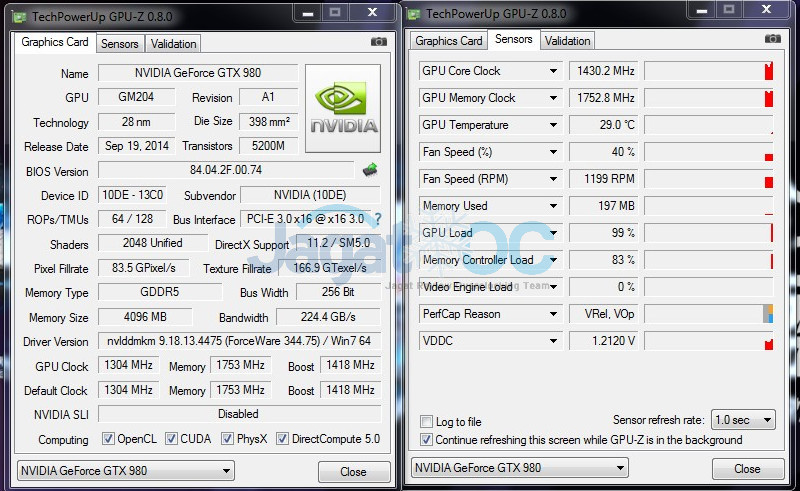Click GPU-Z title icon in right window
The width and height of the screenshot is (800, 491).
click(x=413, y=14)
